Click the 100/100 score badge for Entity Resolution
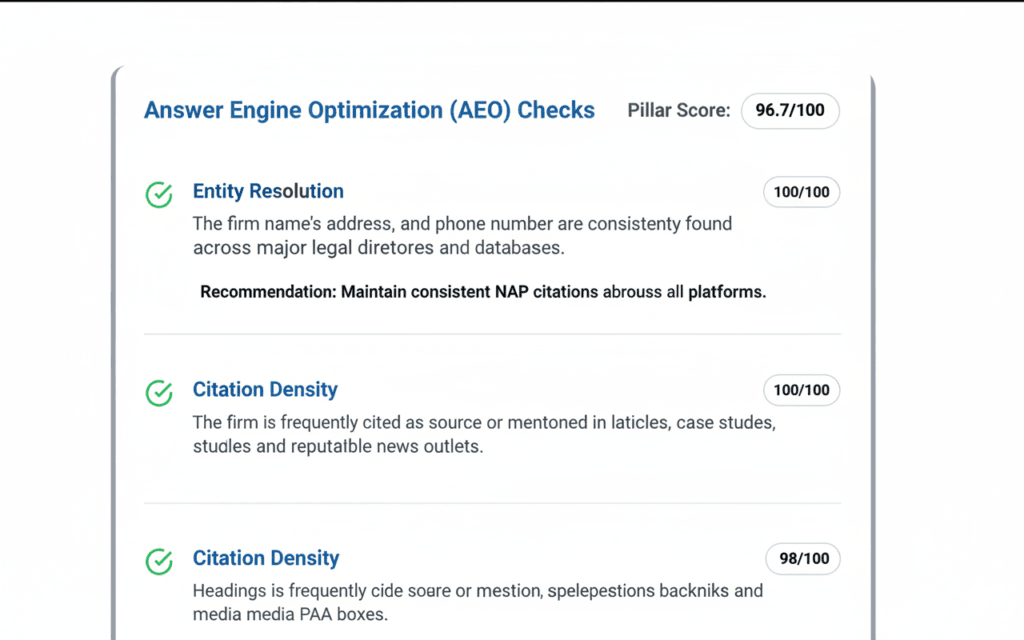Image resolution: width=1024 pixels, height=640 pixels. pos(801,192)
